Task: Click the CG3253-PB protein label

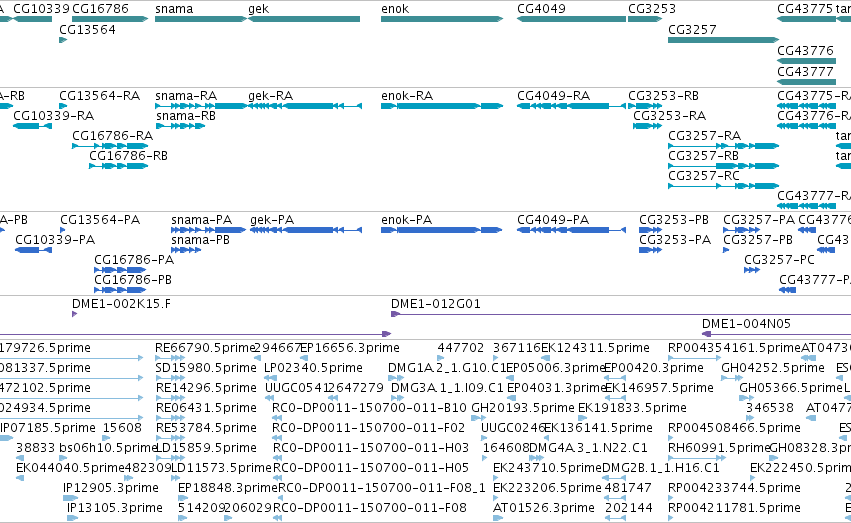Action: tap(674, 220)
